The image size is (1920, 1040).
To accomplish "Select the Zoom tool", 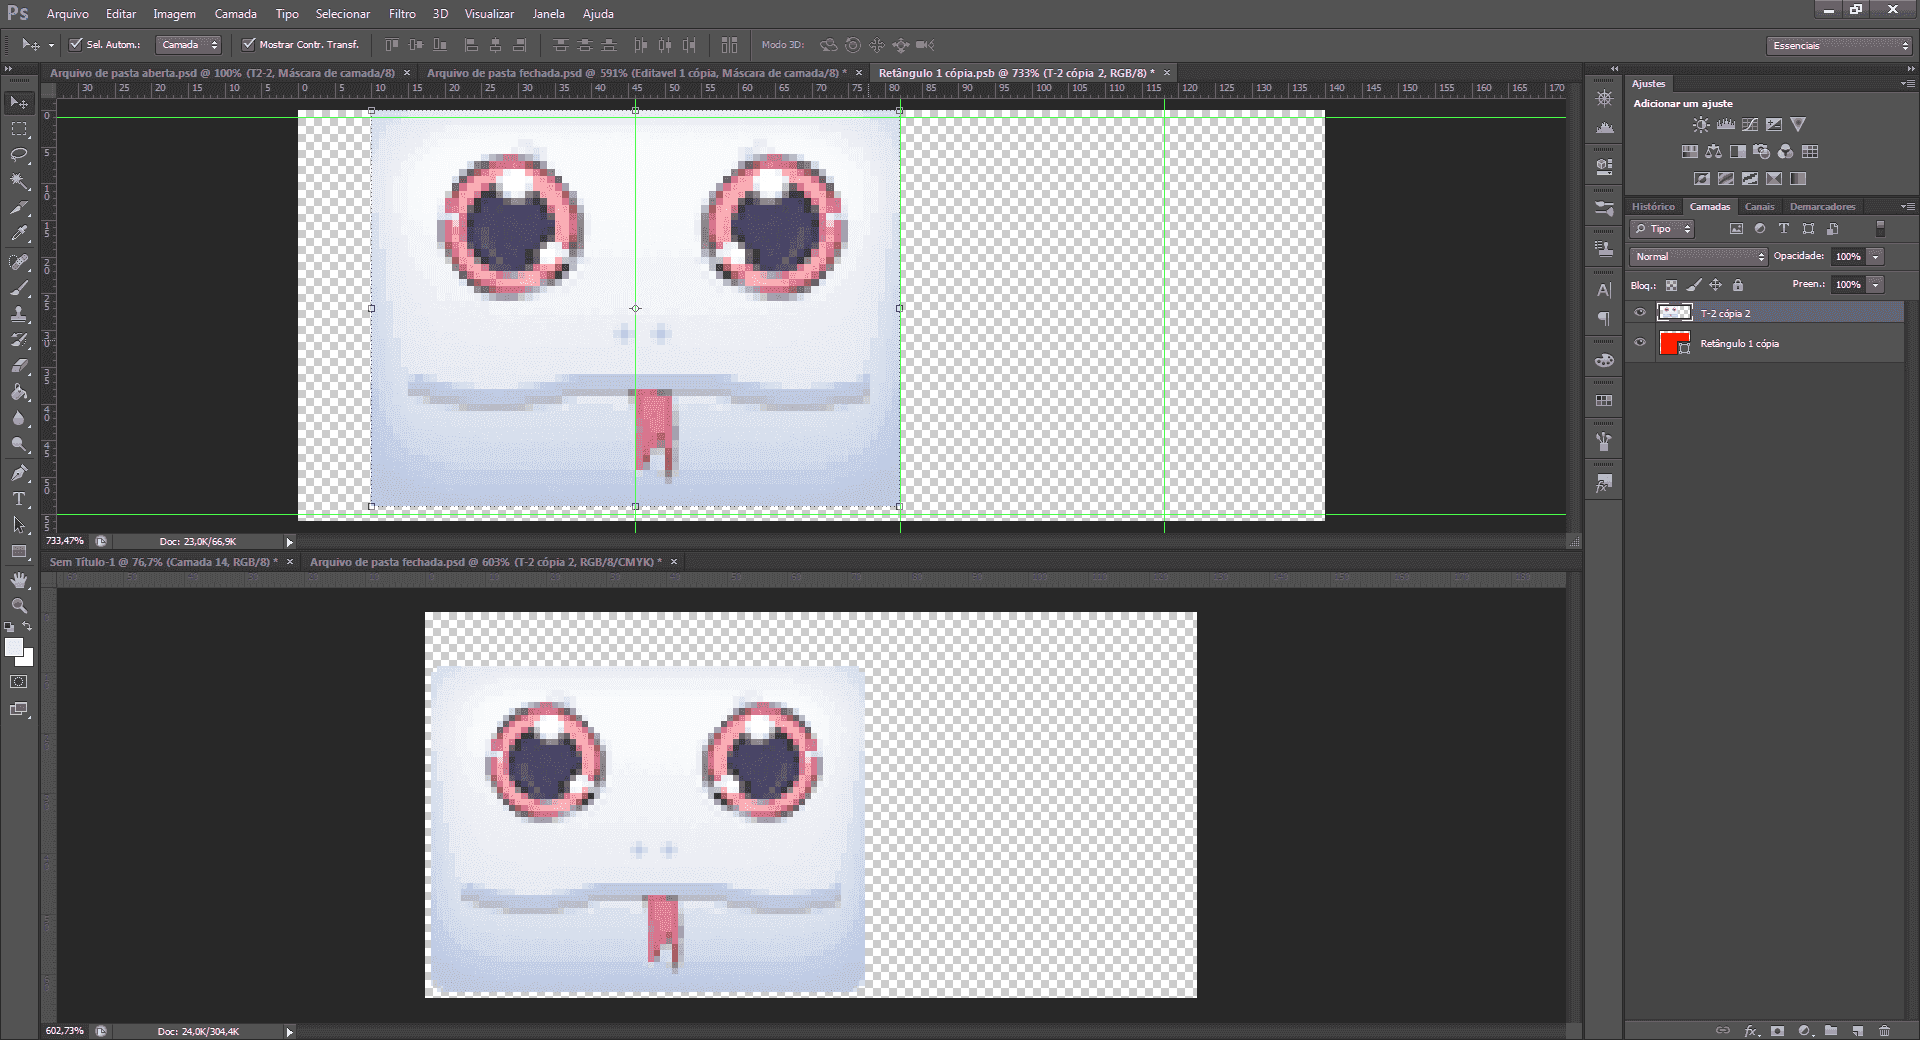I will tap(19, 606).
